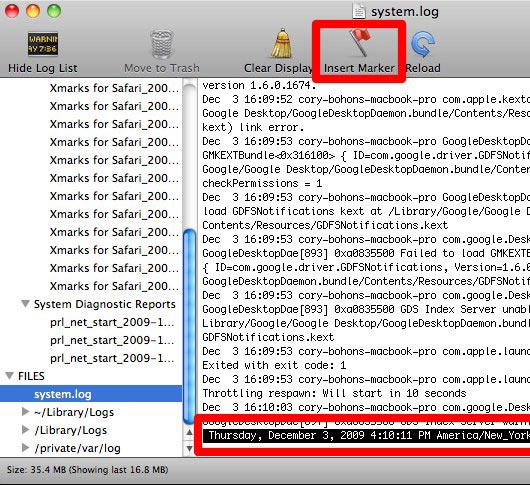This screenshot has height=485, width=530.
Task: Click the Hide Log List icon
Action: (x=43, y=44)
